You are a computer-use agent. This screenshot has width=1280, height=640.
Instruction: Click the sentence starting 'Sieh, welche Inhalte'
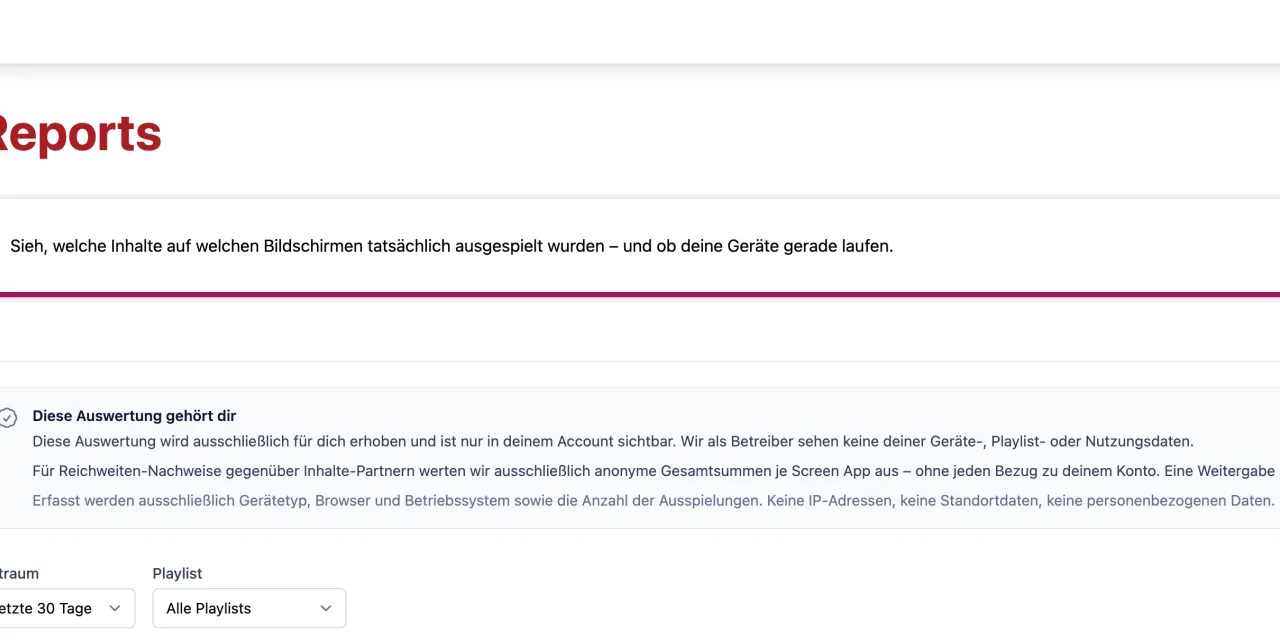pyautogui.click(x=451, y=246)
